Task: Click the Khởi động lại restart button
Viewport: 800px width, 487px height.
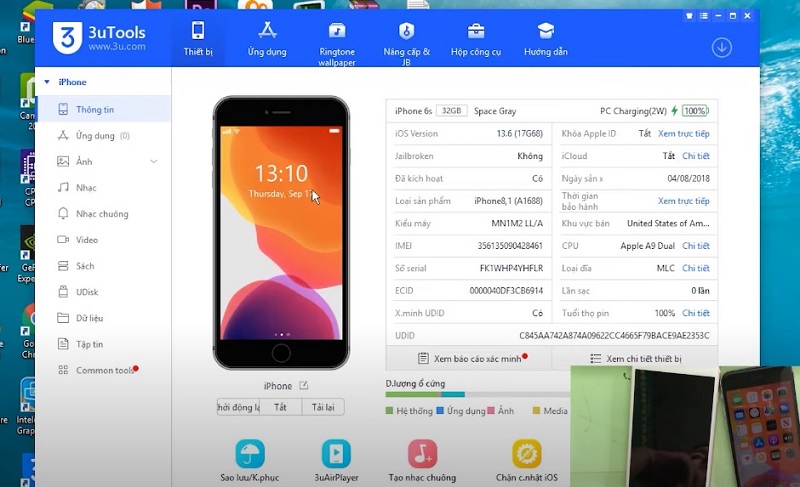Action: pos(238,407)
